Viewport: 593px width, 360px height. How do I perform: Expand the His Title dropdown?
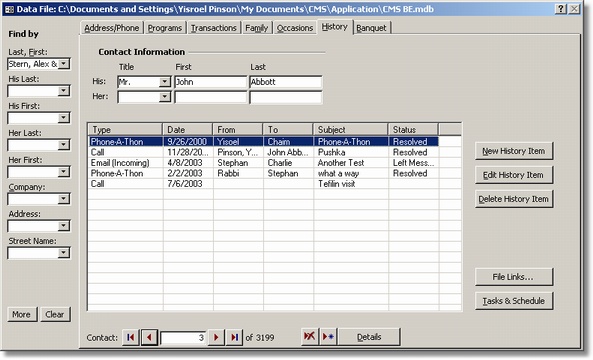point(165,82)
